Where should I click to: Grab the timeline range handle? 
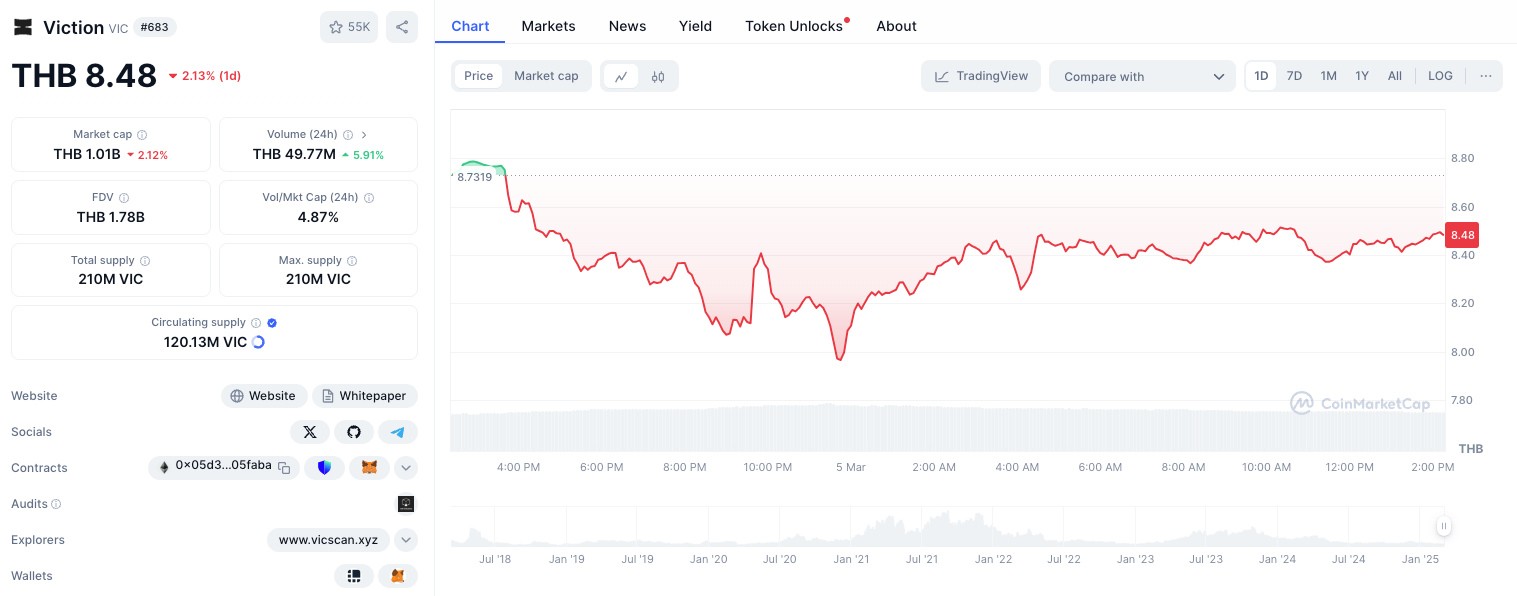click(1444, 526)
